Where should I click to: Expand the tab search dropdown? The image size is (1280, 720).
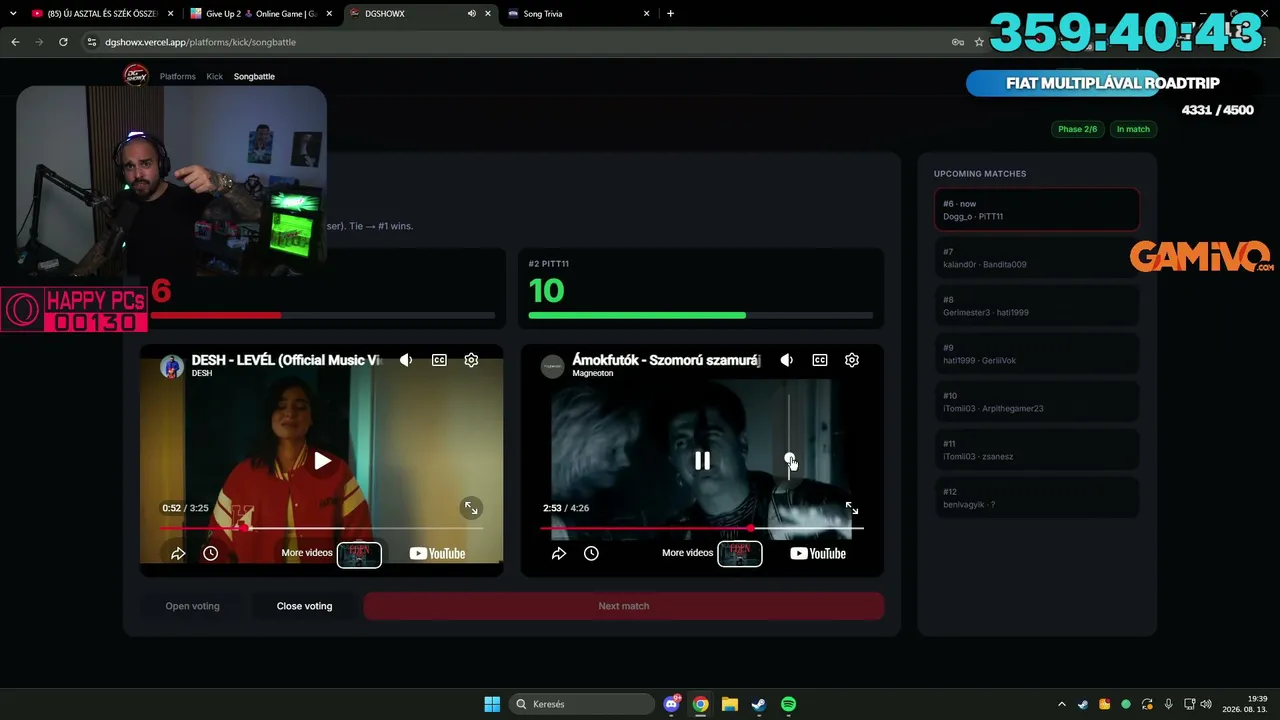click(x=13, y=14)
